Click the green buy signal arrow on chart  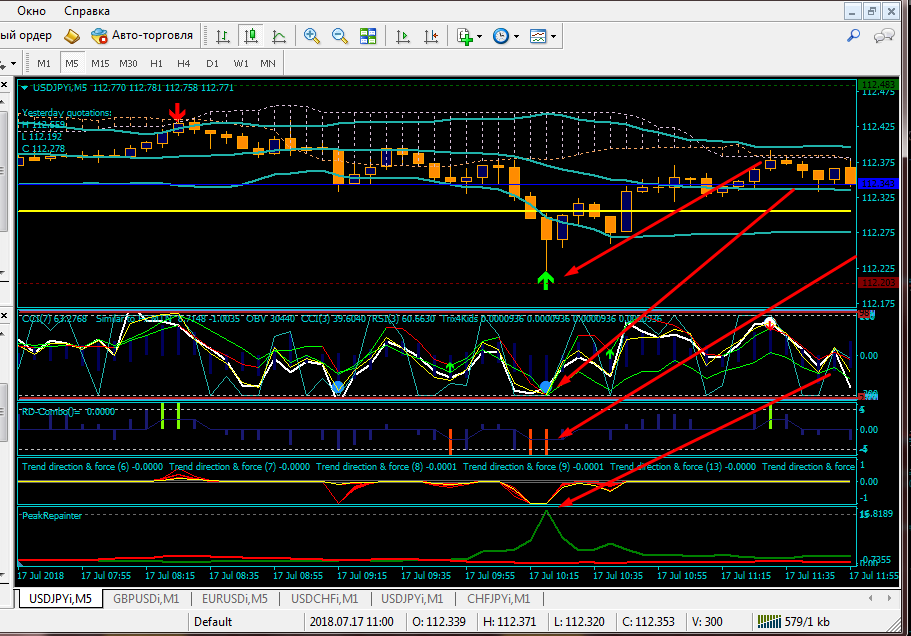(x=546, y=280)
